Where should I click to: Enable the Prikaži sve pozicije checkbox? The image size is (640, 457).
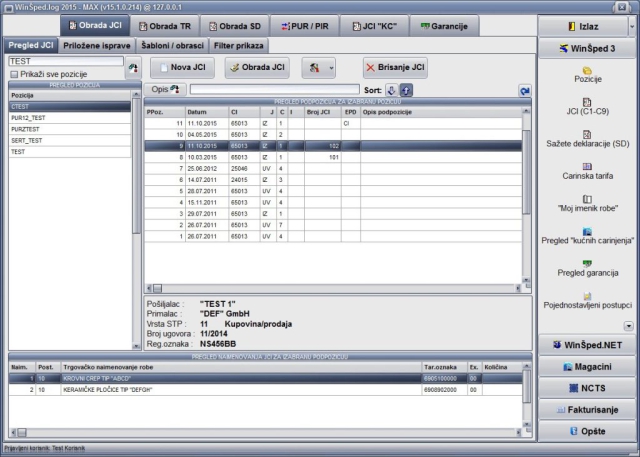click(x=14, y=74)
